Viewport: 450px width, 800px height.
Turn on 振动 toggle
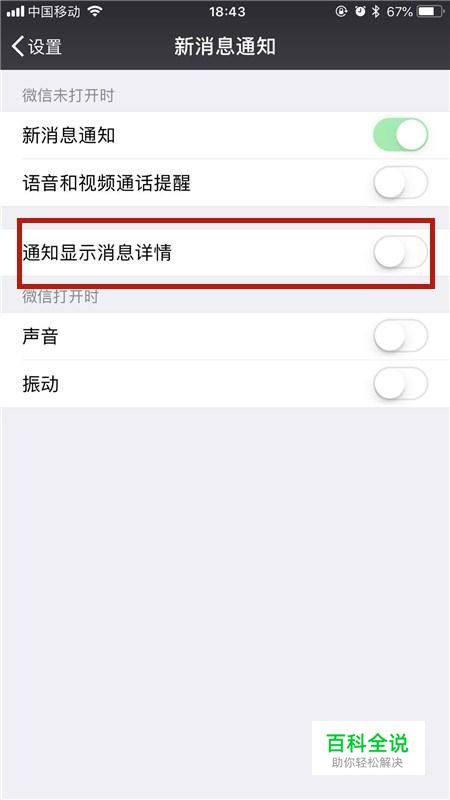click(401, 383)
